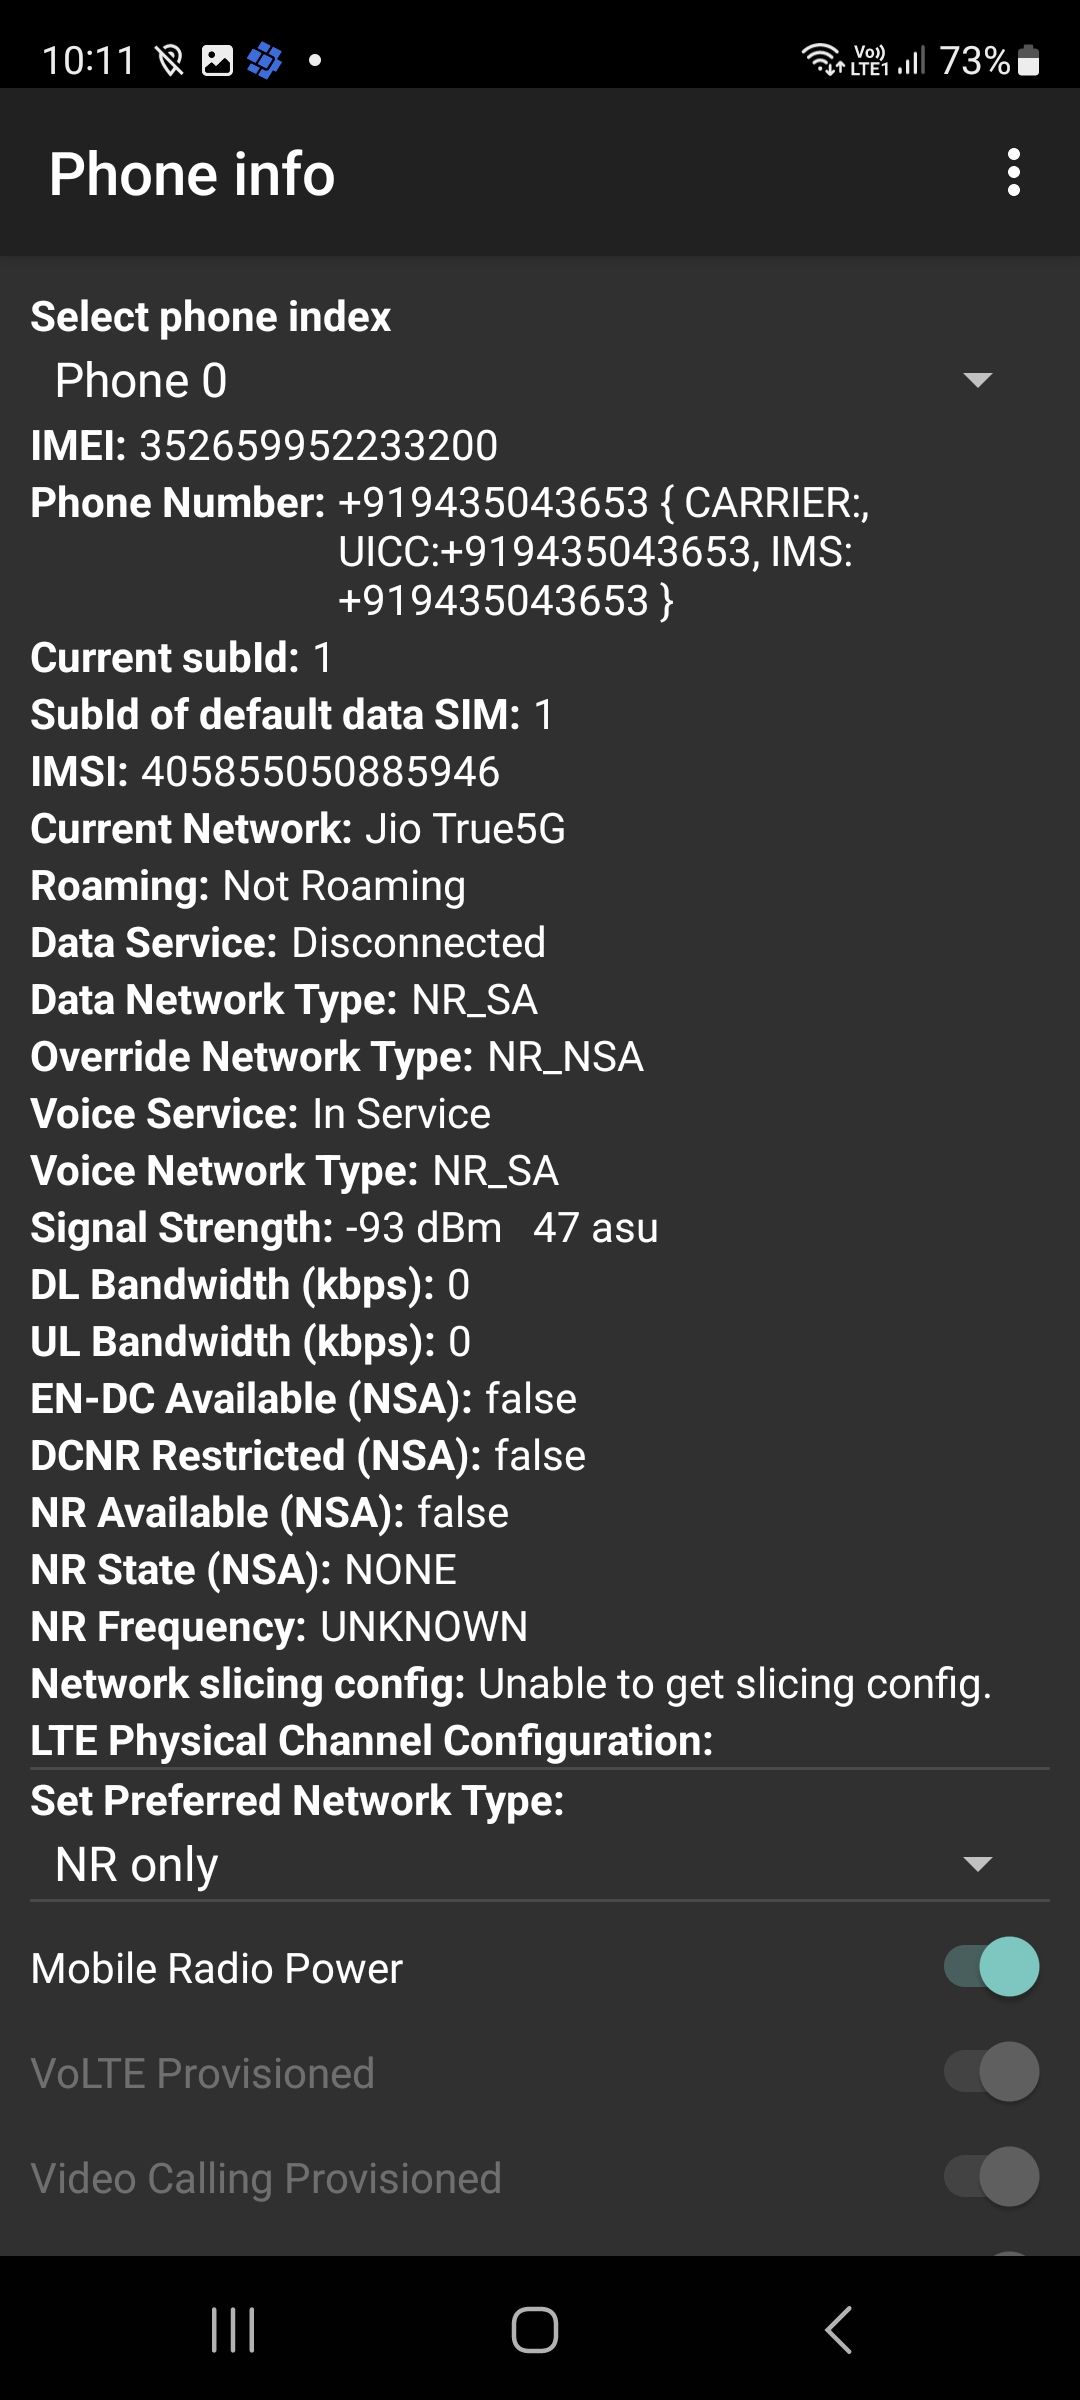Tap the muted vibration status icon
1080x2400 pixels.
170,61
